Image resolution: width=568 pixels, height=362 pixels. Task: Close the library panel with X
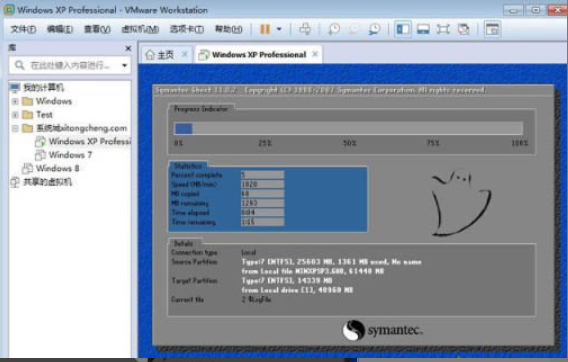(128, 48)
